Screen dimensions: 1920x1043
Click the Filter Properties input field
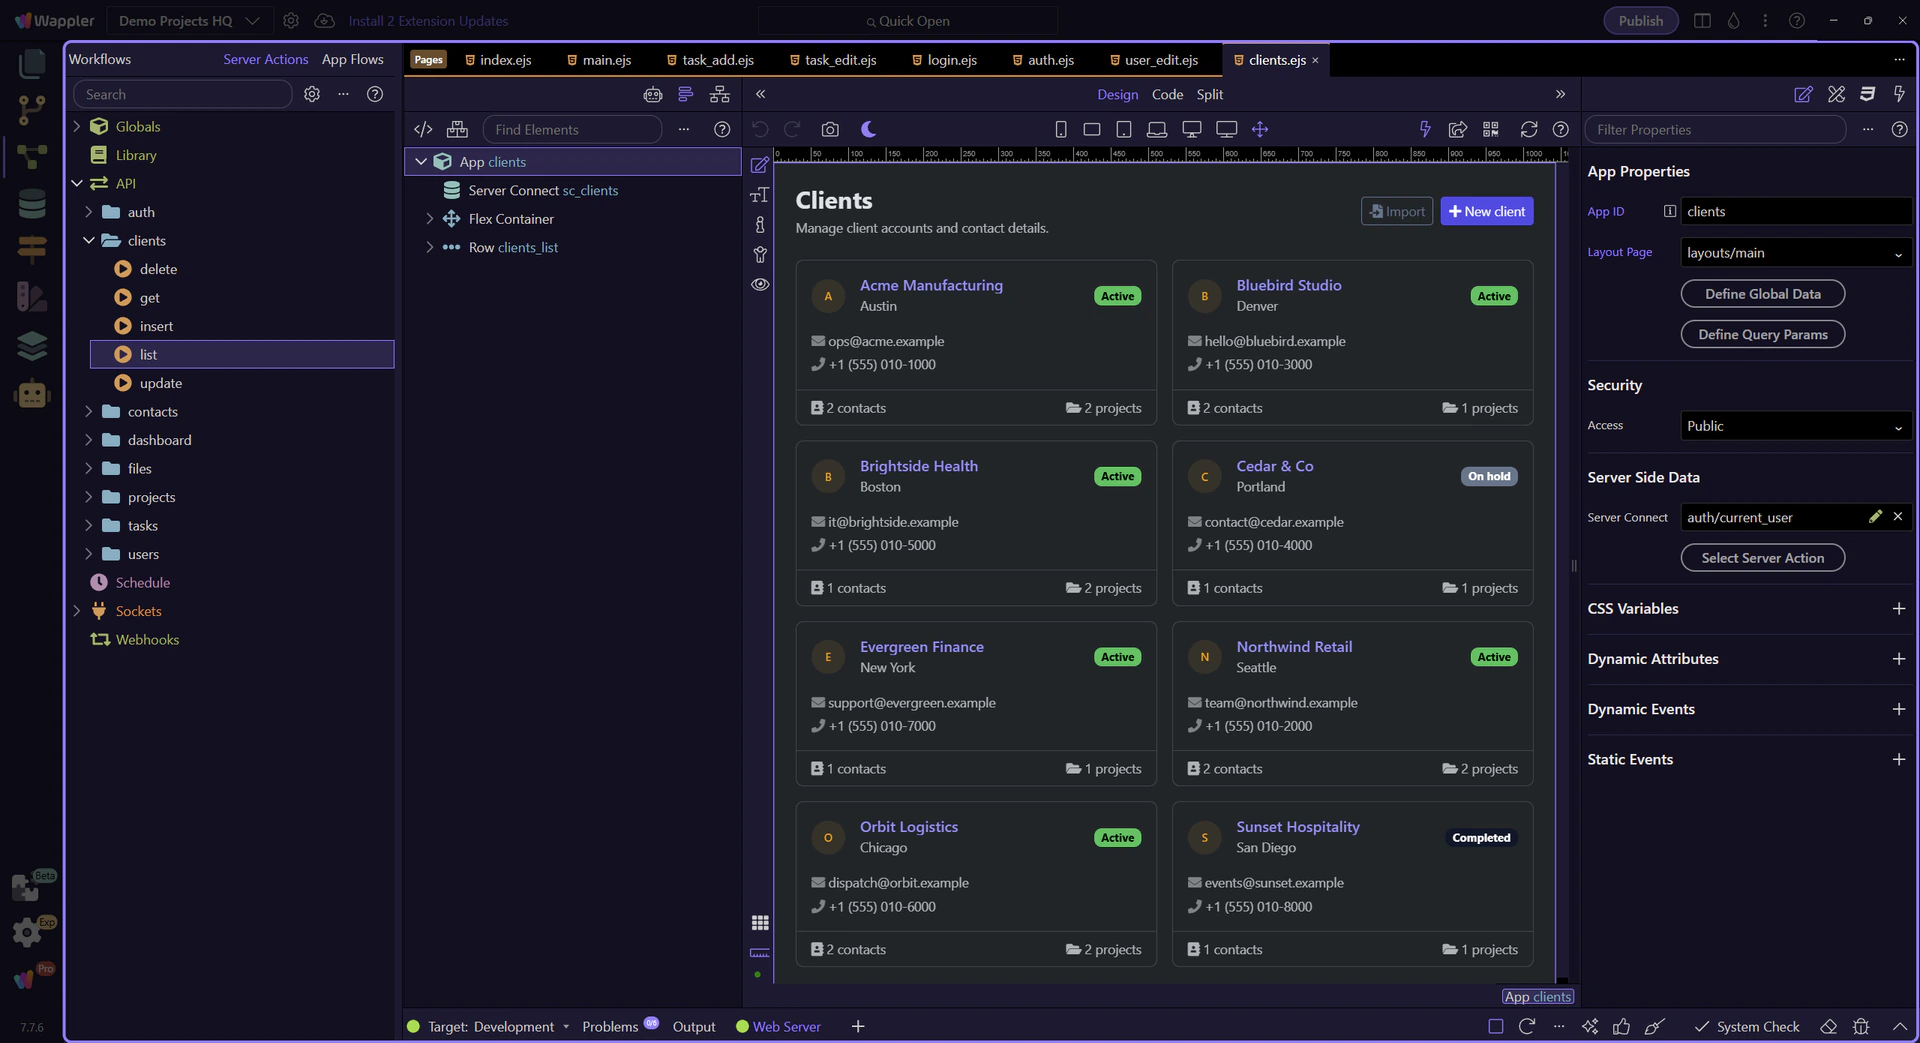point(1714,130)
